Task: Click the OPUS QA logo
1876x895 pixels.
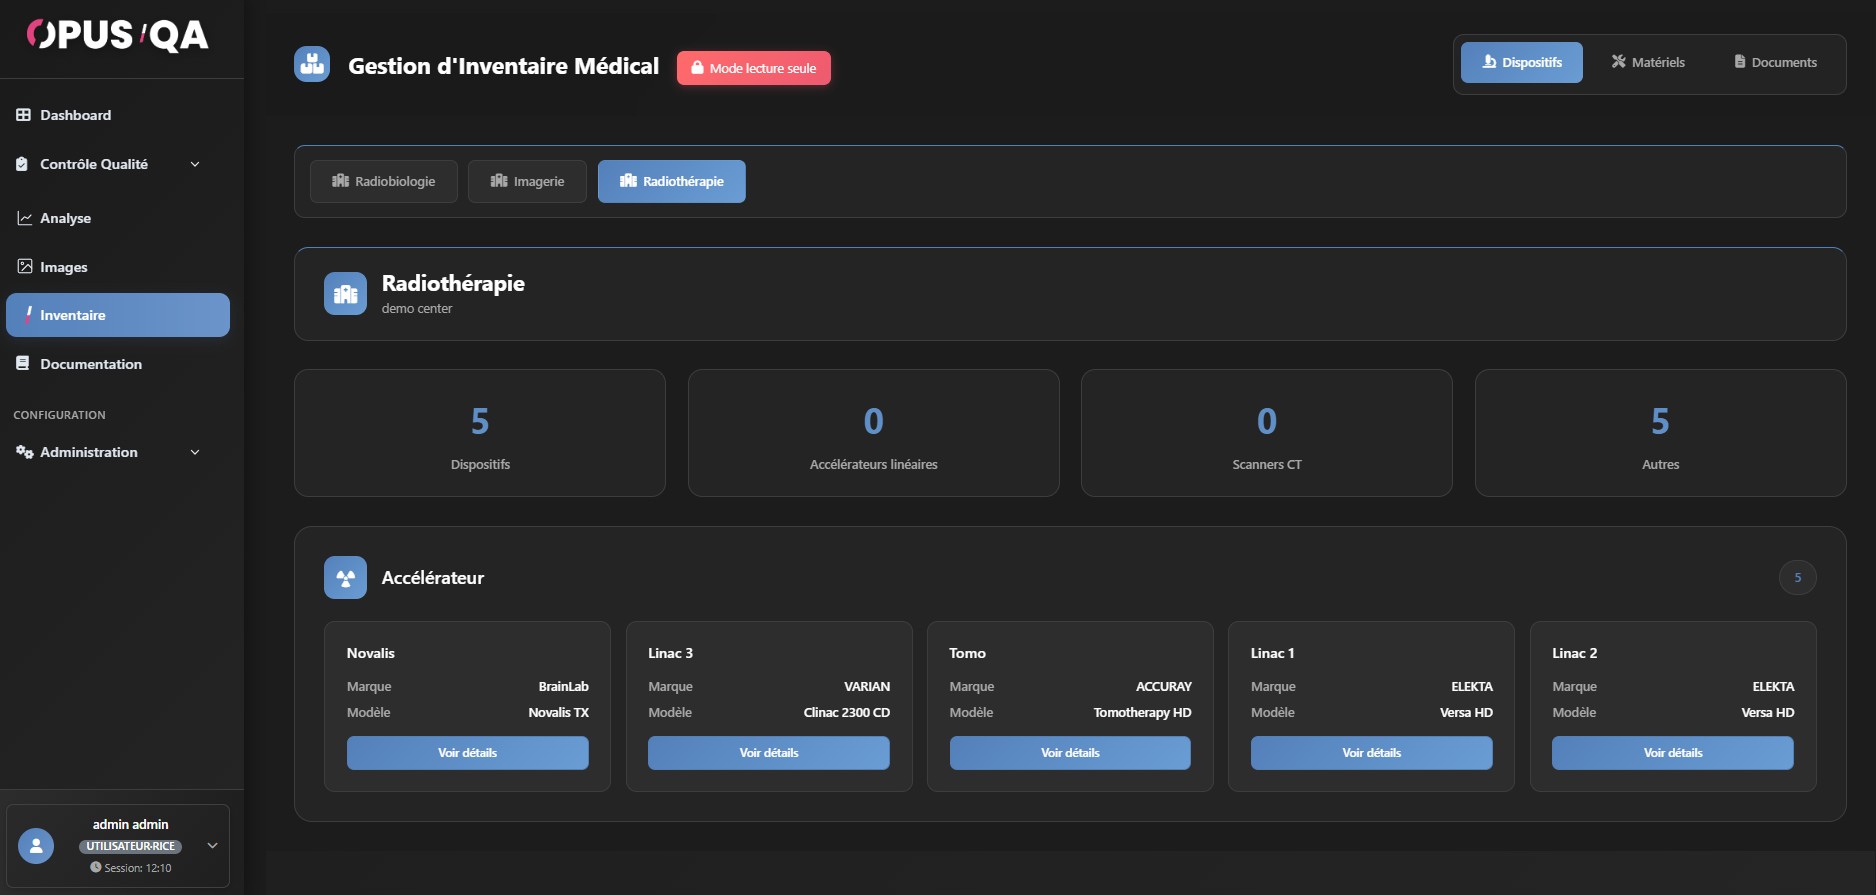Action: [117, 36]
